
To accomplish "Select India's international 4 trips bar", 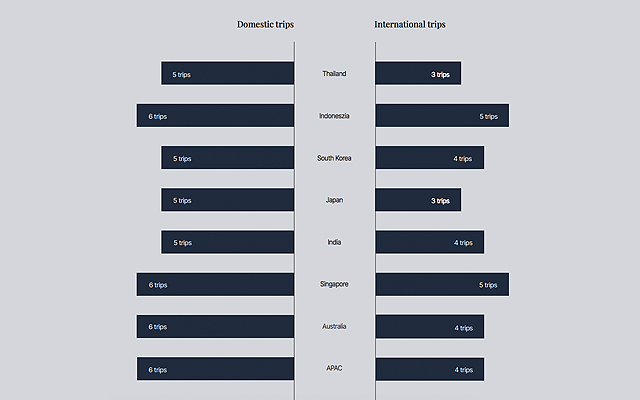I will click(430, 242).
